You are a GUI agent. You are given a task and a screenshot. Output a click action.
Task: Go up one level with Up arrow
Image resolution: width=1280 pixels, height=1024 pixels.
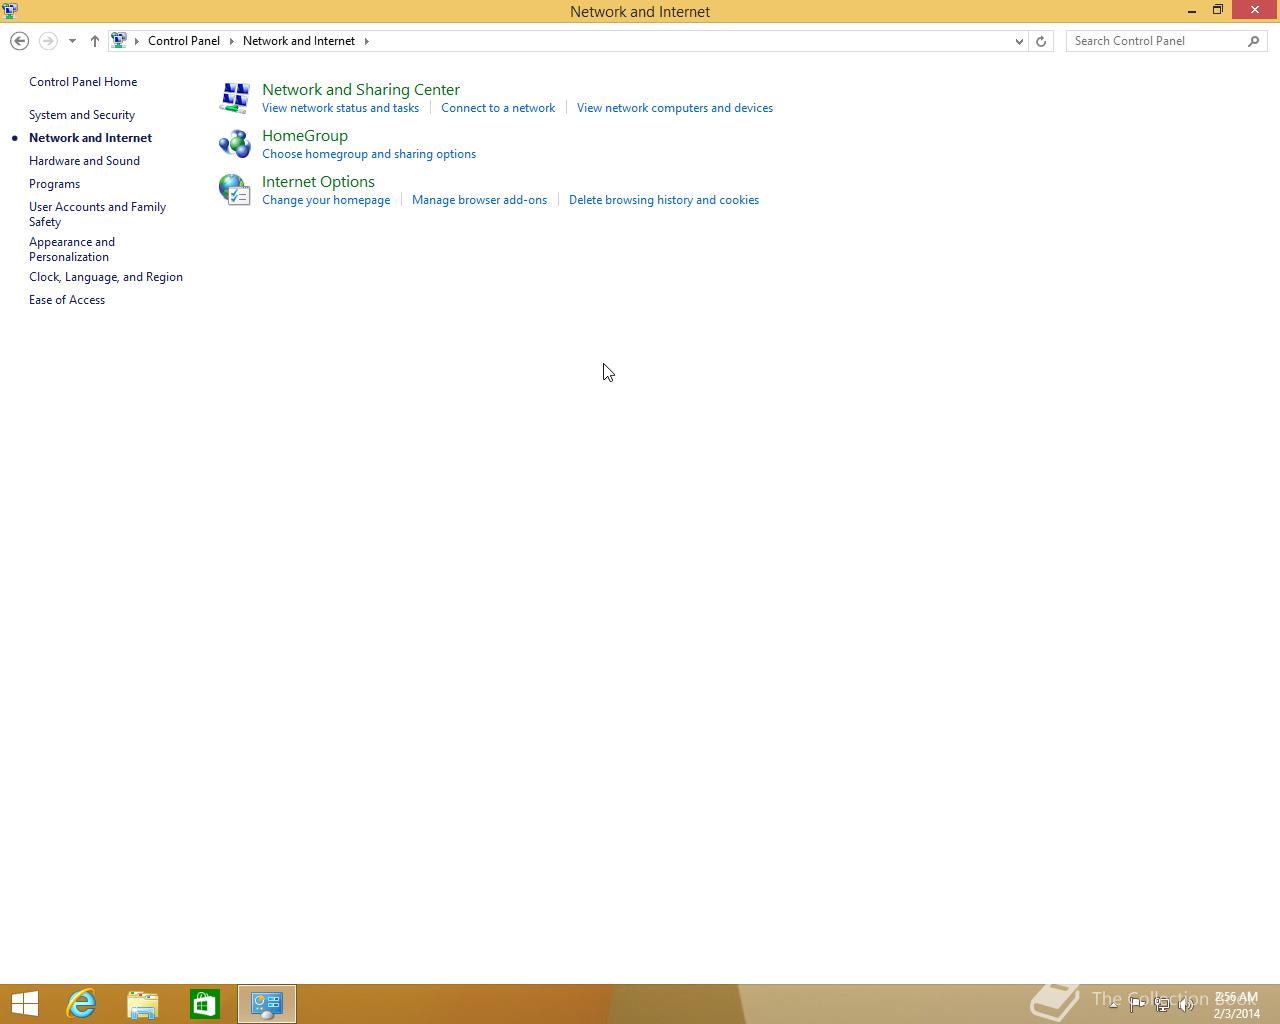95,41
